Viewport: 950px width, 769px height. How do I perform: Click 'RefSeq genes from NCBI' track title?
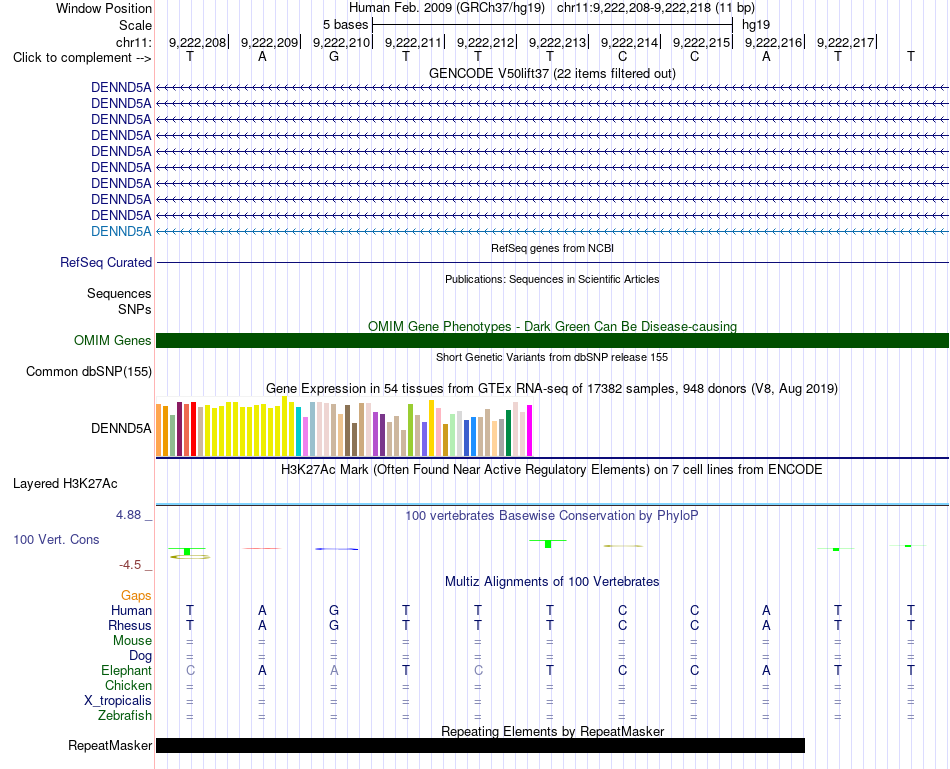[552, 248]
